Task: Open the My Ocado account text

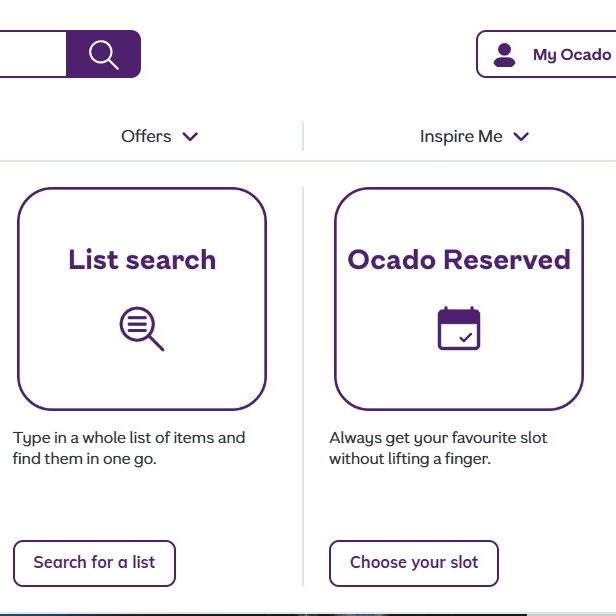Action: [x=571, y=54]
